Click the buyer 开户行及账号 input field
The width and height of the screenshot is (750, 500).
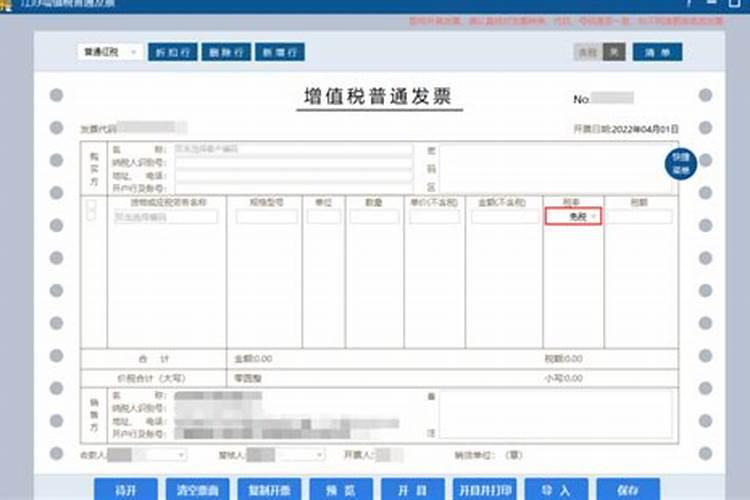click(x=293, y=188)
